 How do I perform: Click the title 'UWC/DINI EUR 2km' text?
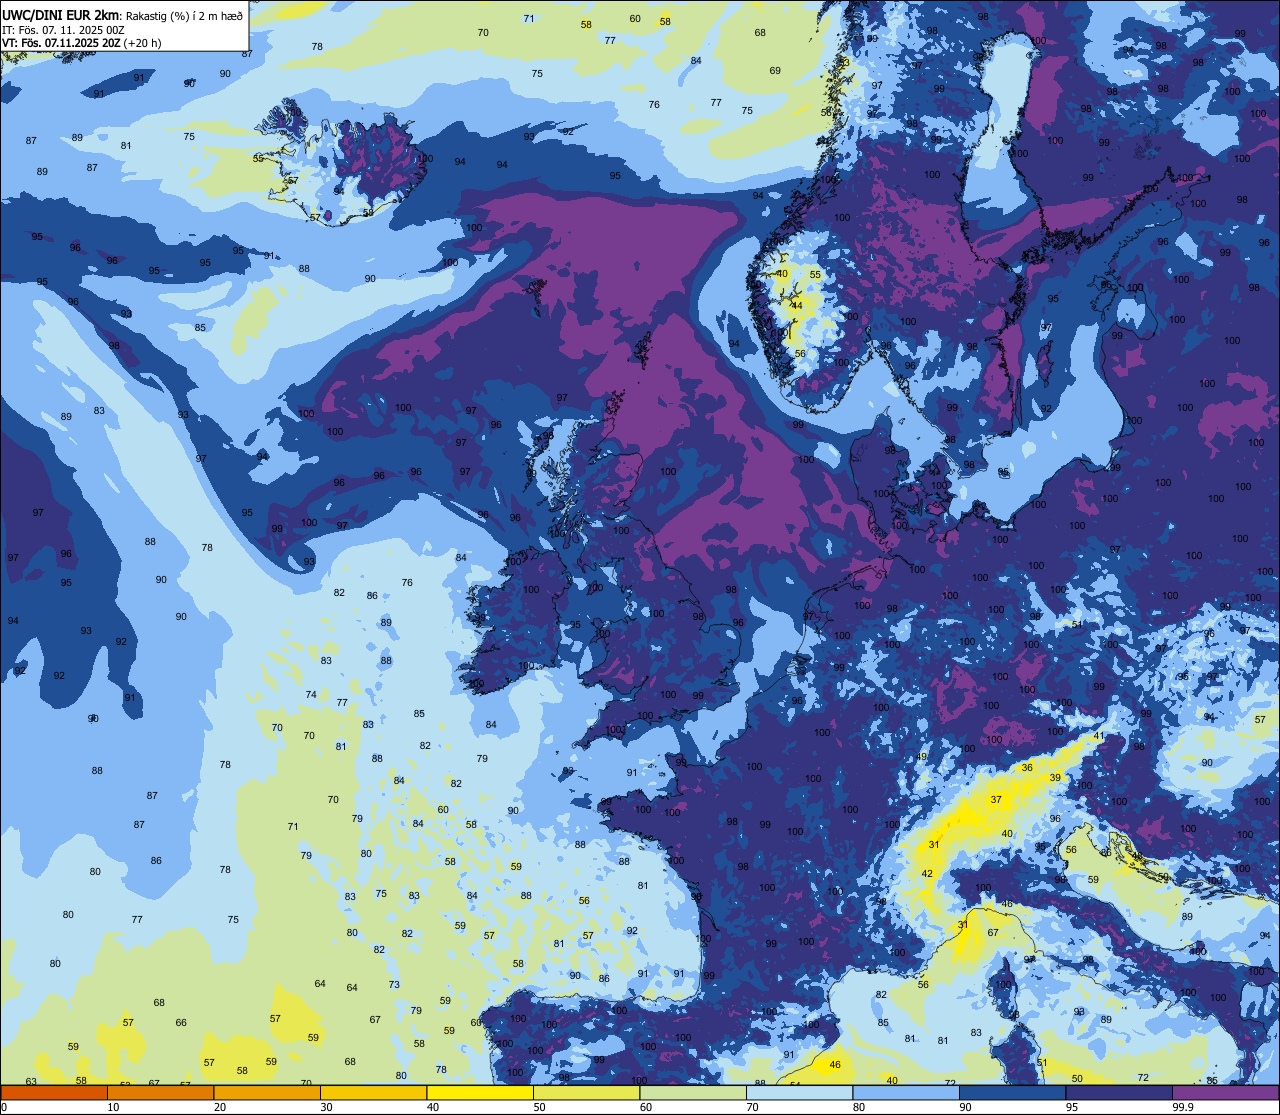[x=61, y=15]
